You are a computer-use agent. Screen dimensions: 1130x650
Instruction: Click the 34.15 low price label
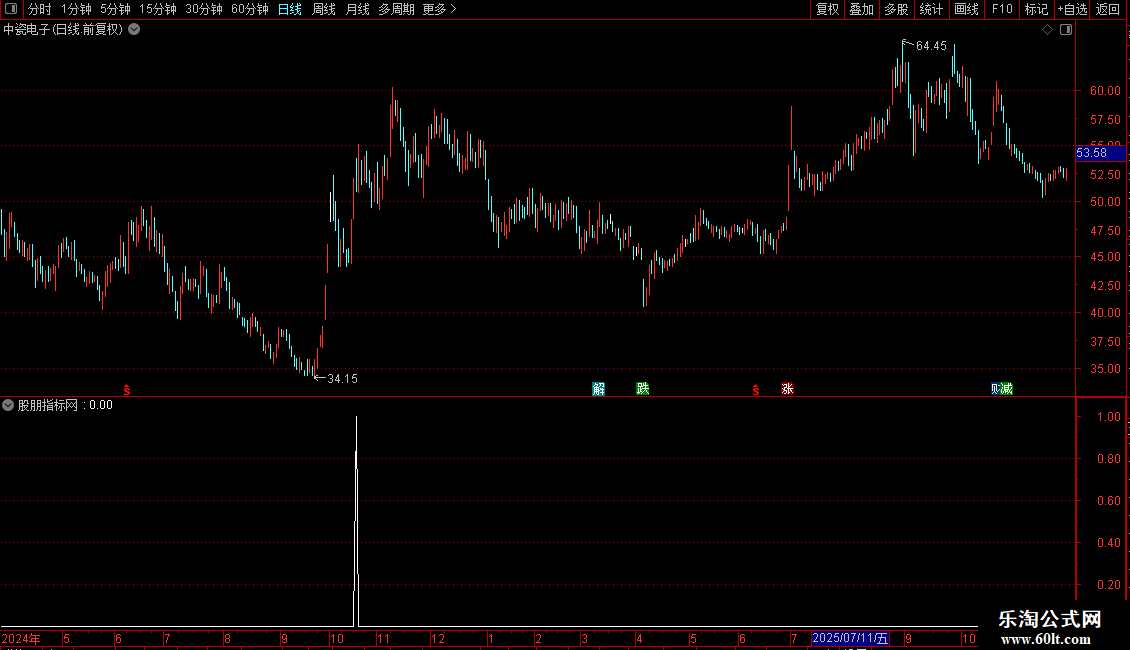pyautogui.click(x=342, y=379)
